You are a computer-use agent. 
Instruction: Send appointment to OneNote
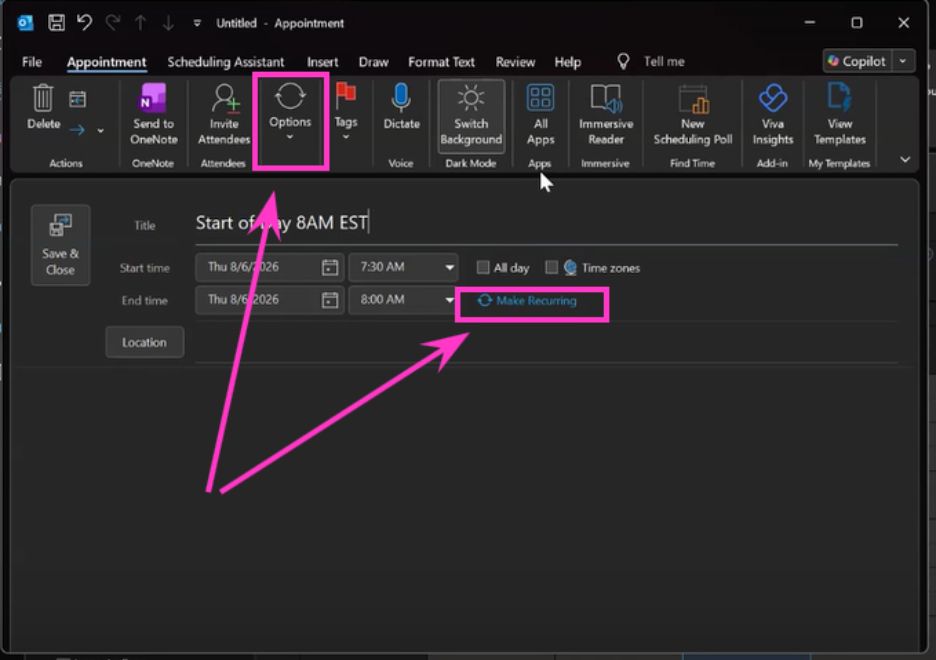[x=153, y=115]
